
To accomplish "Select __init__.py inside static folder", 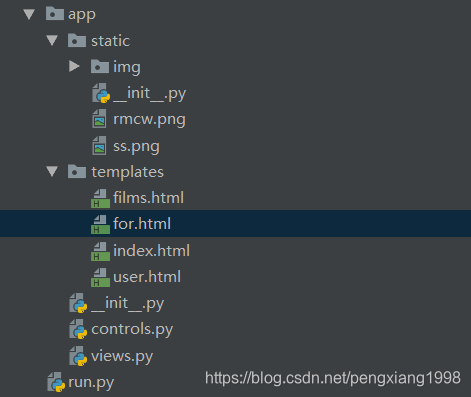I will click(x=149, y=94).
